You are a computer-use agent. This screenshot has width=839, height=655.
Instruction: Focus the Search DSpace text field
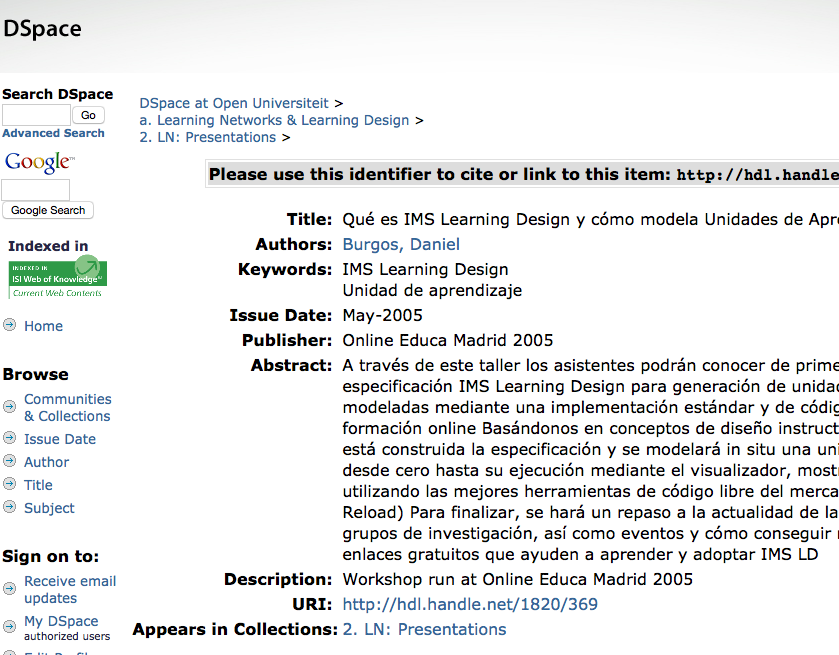coord(36,115)
